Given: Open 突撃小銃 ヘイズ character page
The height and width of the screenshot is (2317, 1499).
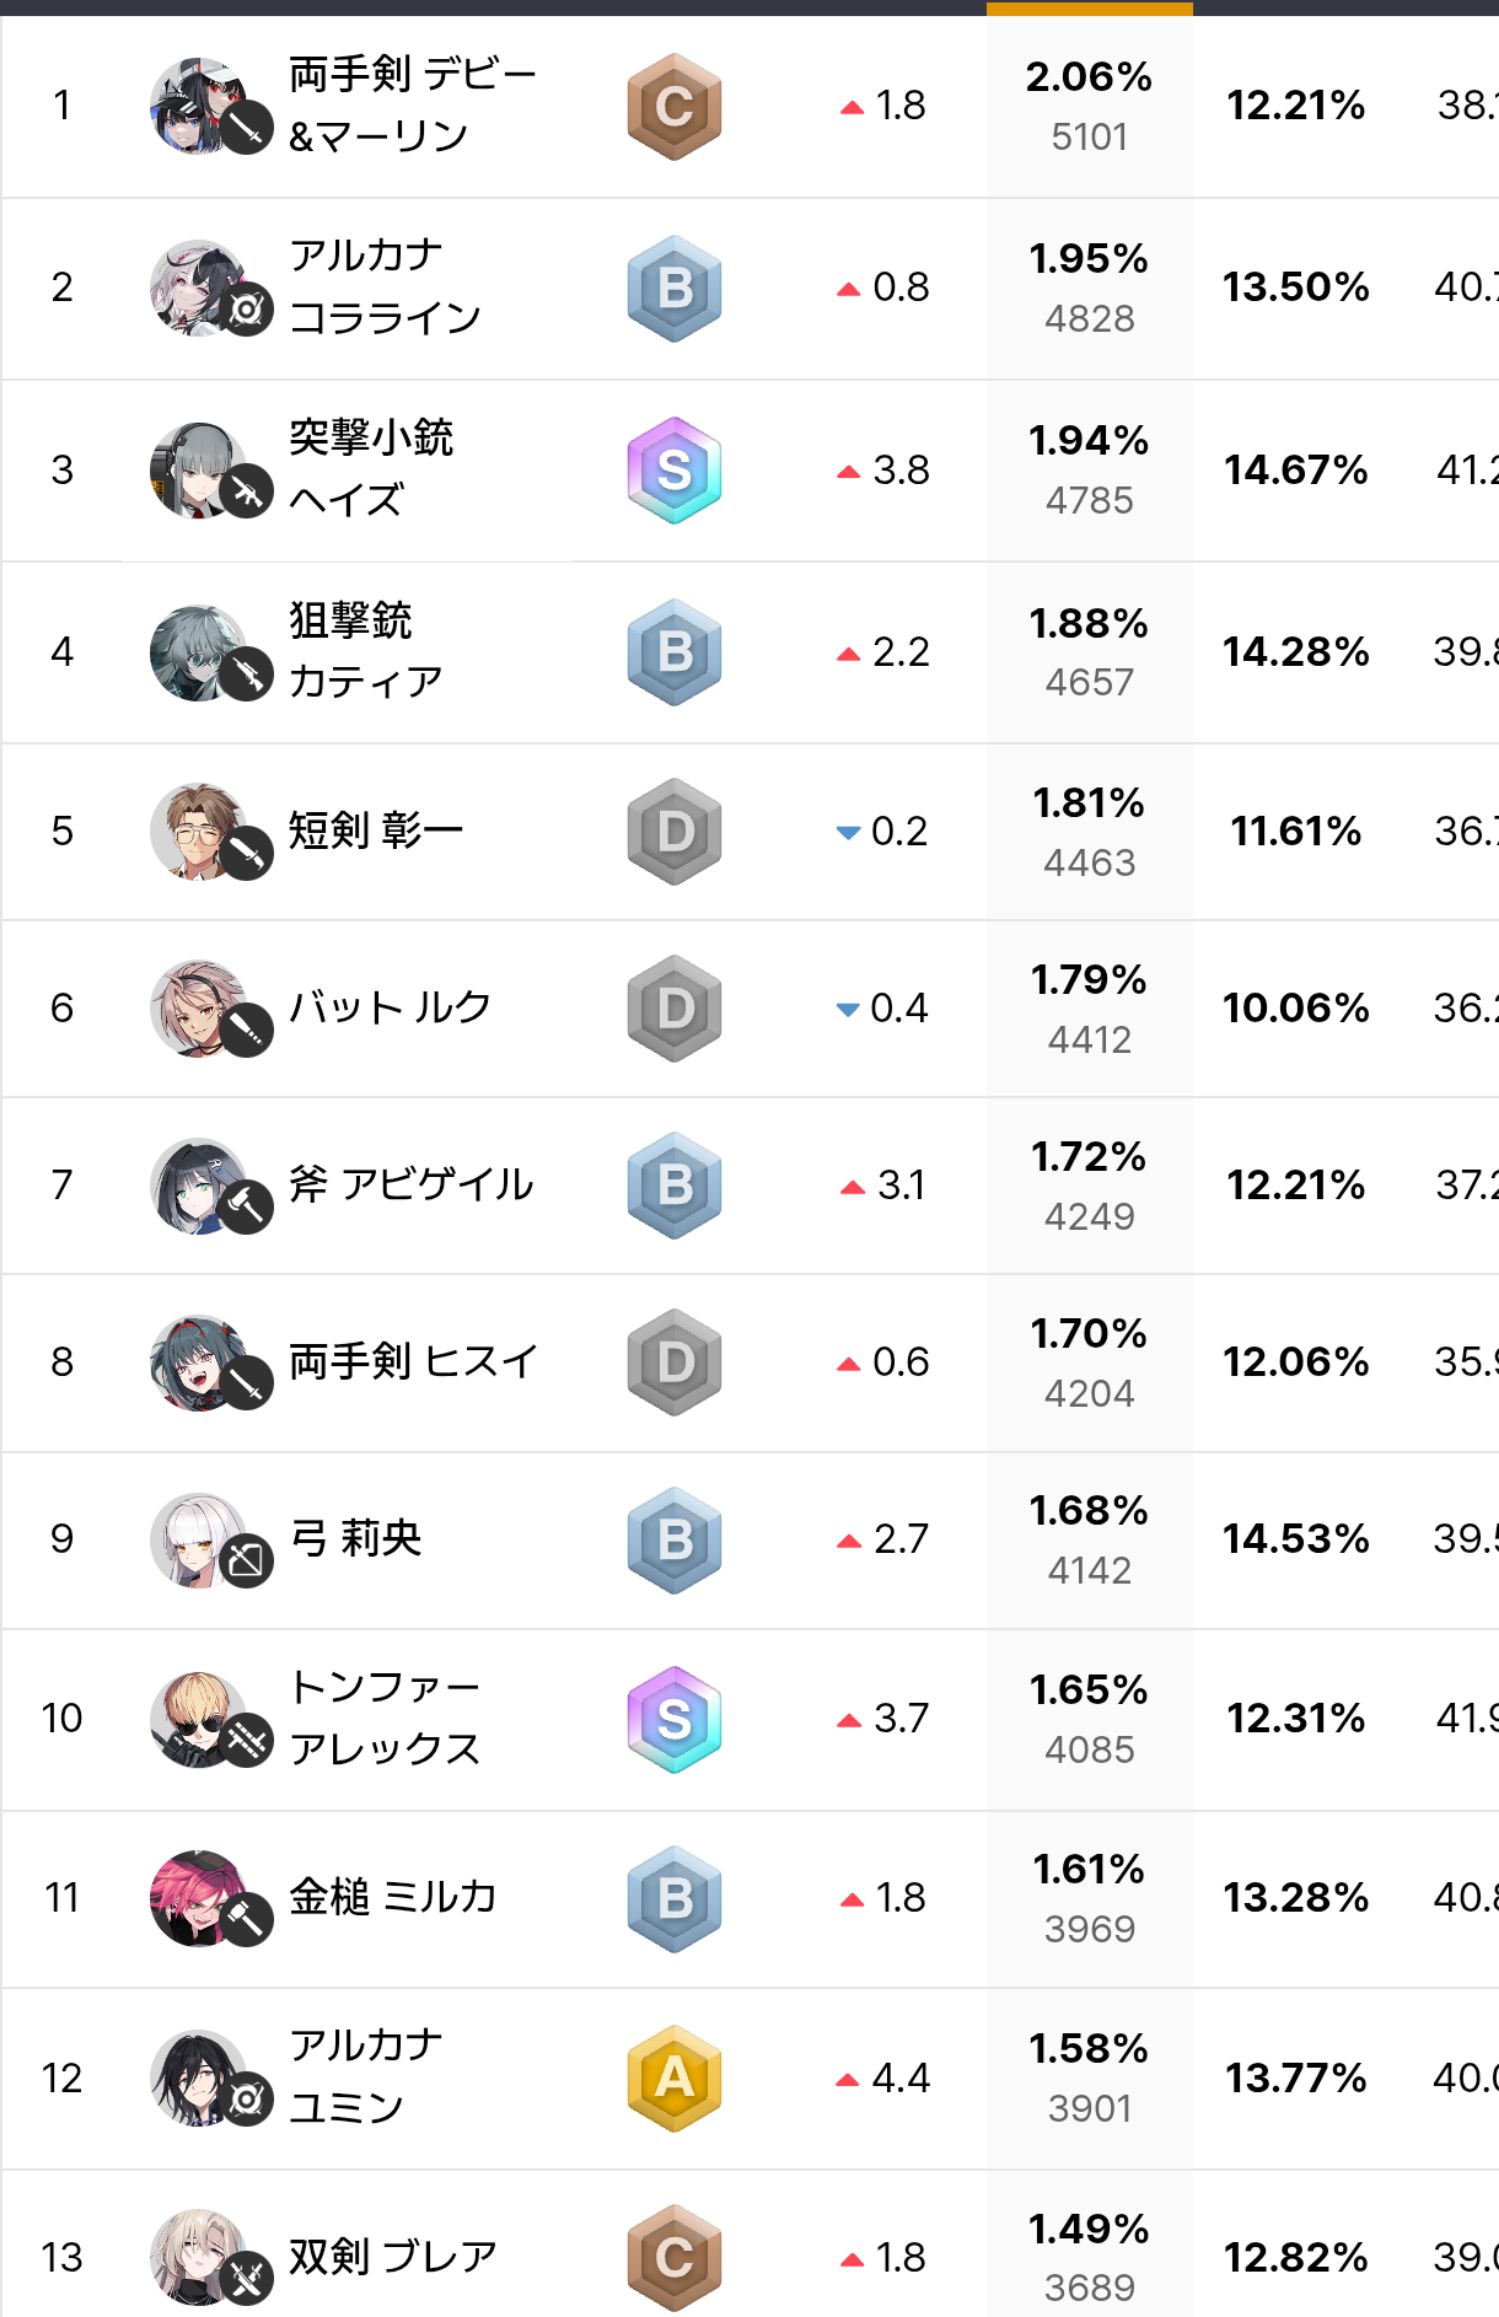Looking at the screenshot, I should click(x=371, y=469).
